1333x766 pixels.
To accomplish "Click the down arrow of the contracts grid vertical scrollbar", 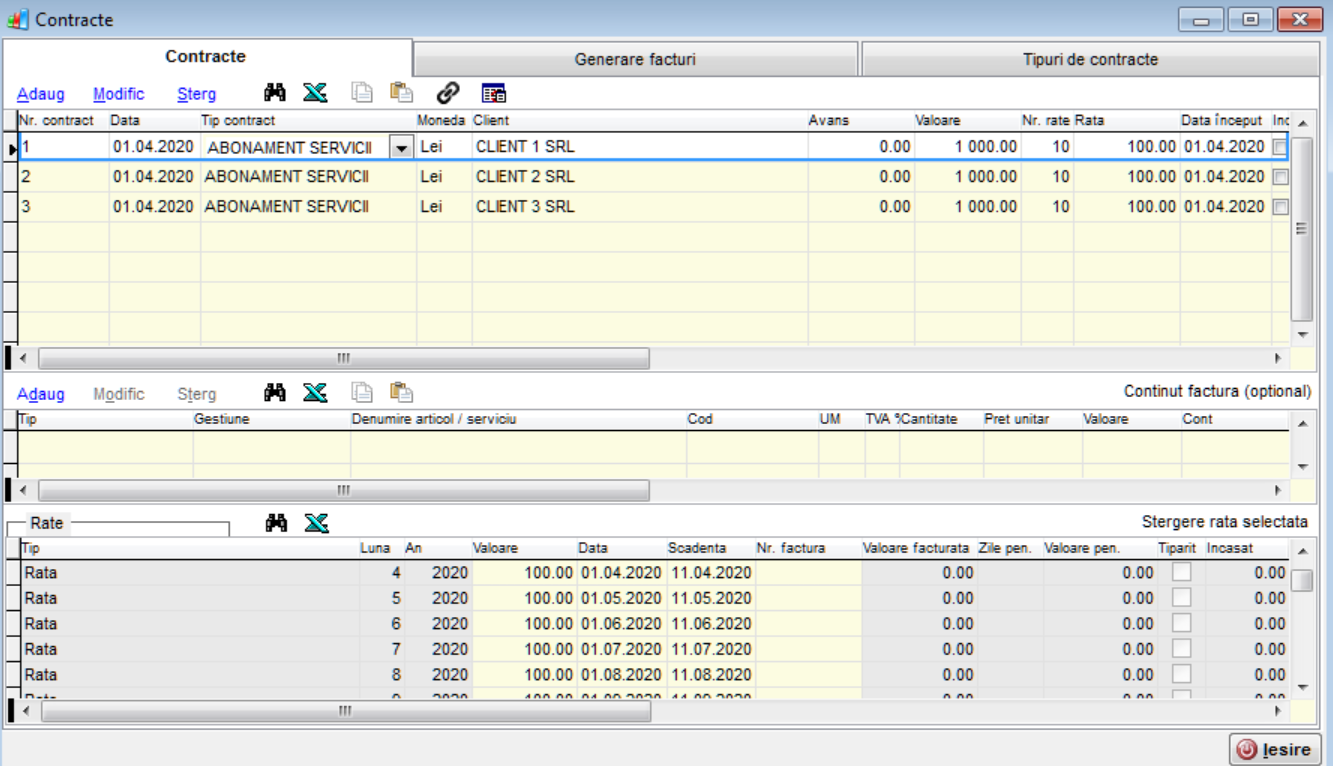I will pos(1301,334).
